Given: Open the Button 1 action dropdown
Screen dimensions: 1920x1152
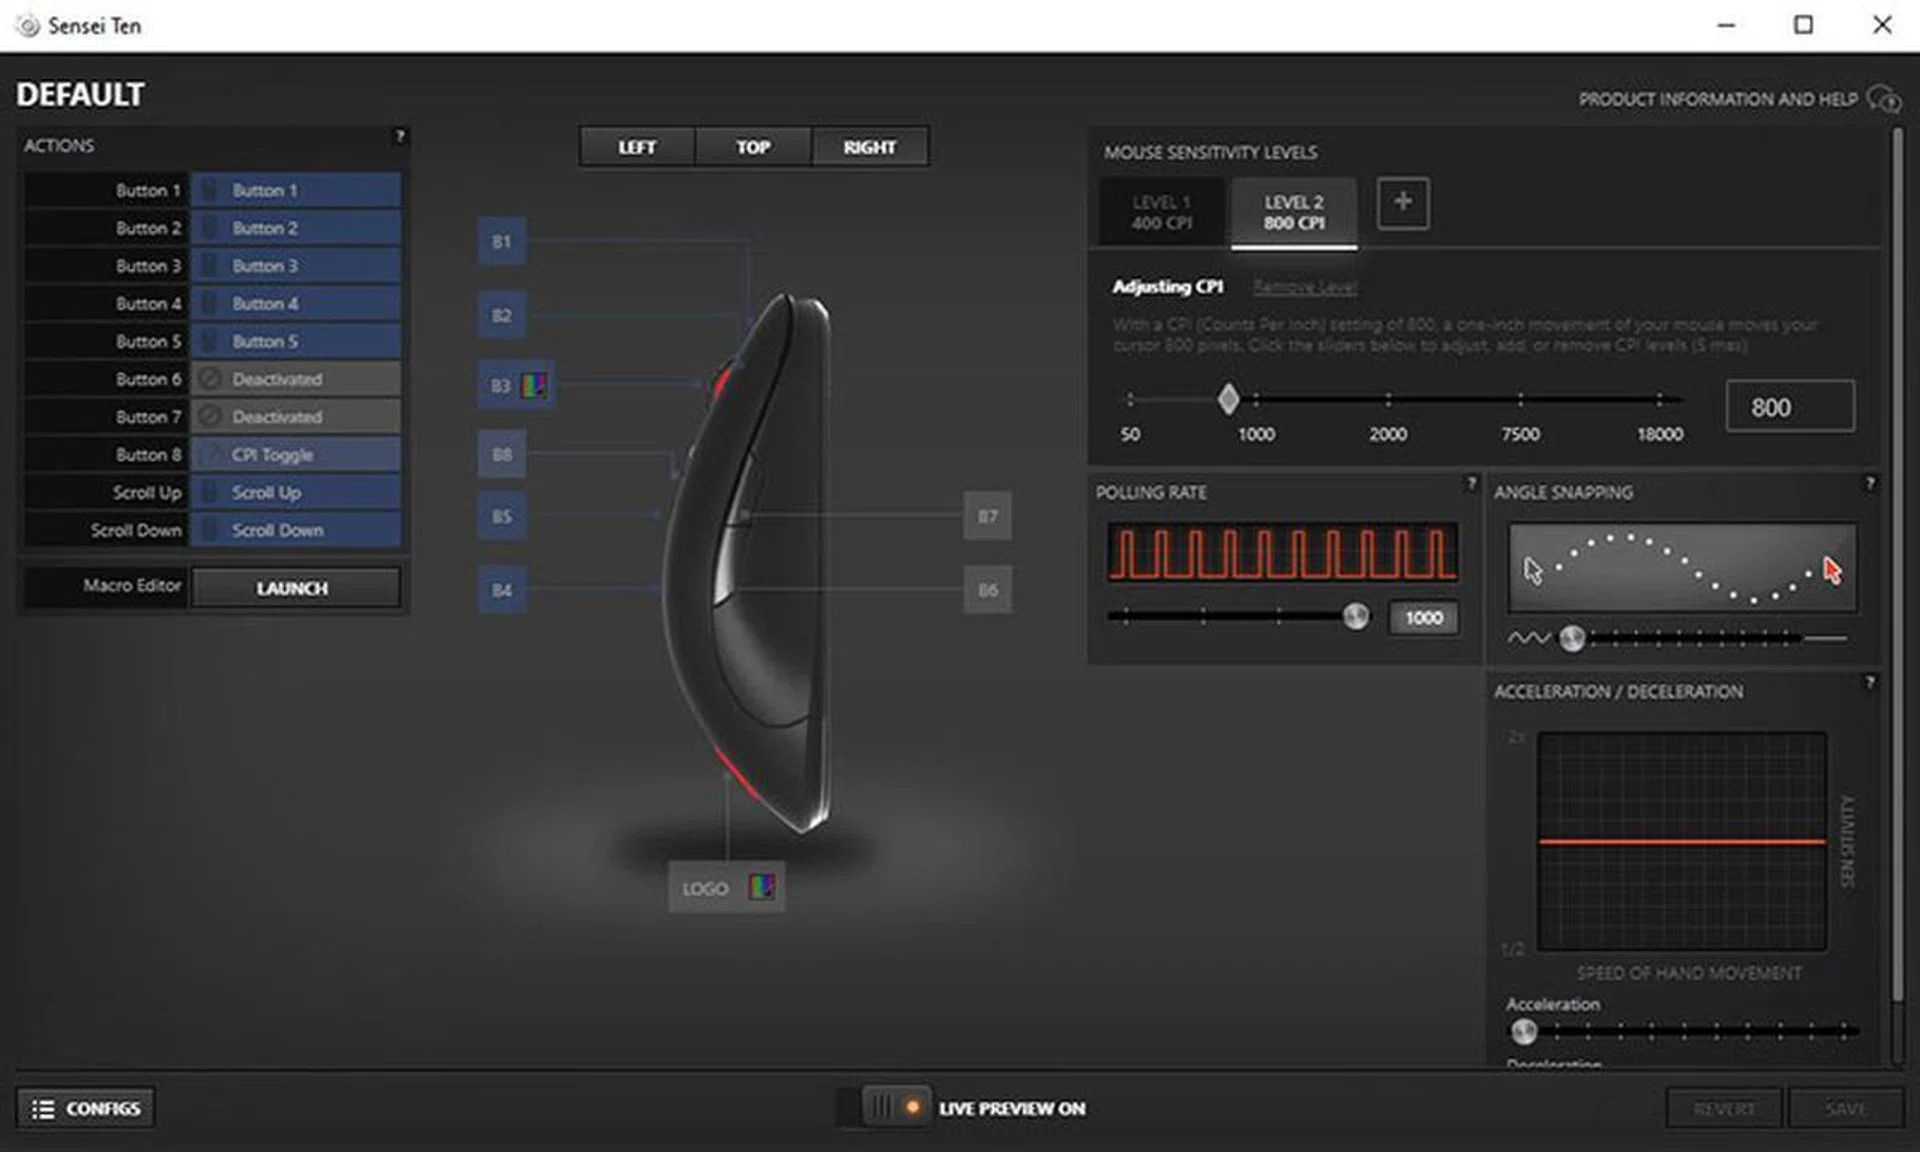Looking at the screenshot, I should pos(295,190).
